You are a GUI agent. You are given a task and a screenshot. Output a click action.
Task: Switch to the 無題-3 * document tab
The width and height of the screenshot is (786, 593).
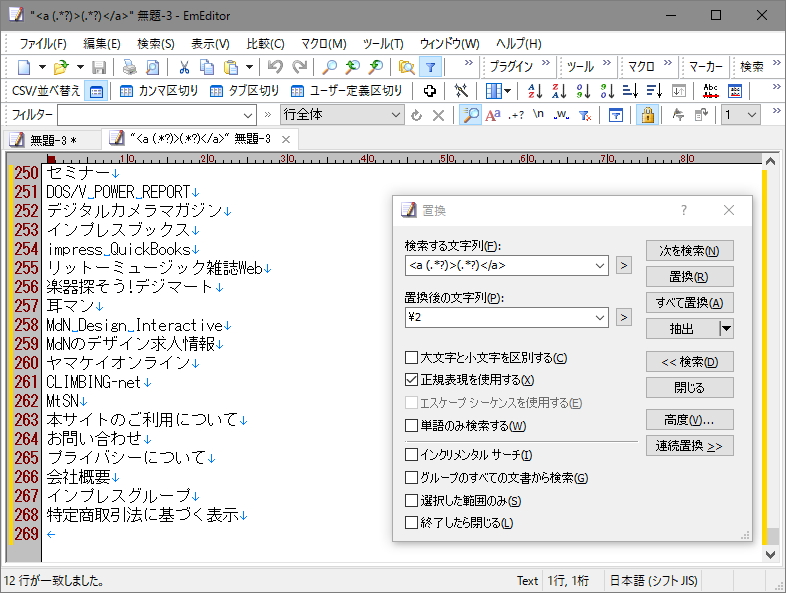click(x=53, y=140)
